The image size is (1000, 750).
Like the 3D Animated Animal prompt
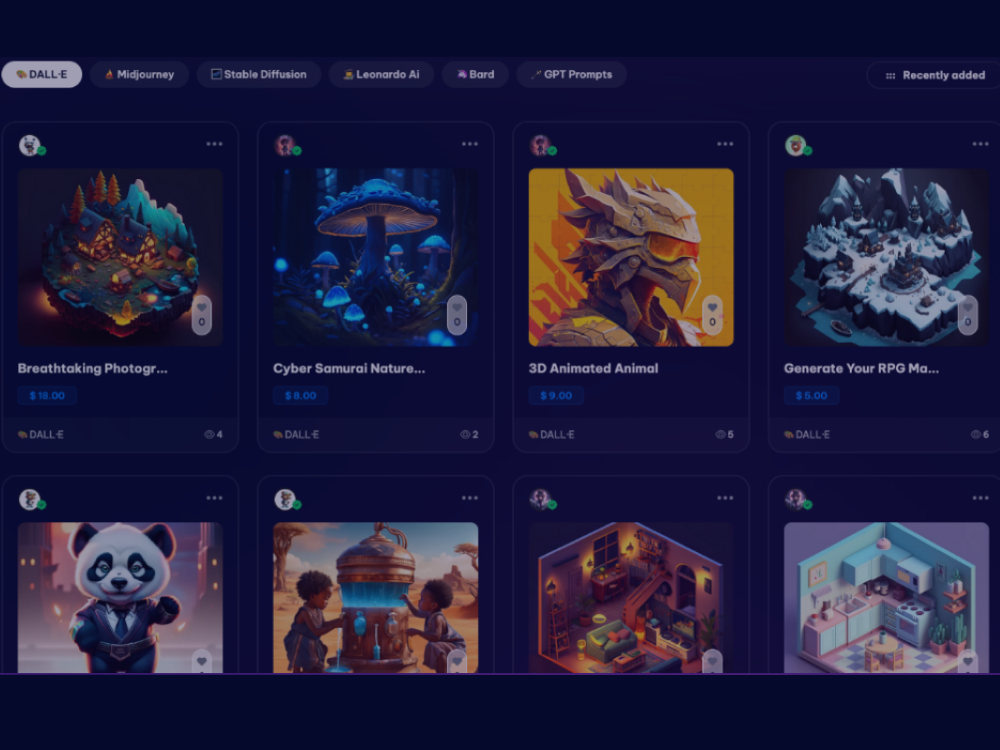point(712,315)
